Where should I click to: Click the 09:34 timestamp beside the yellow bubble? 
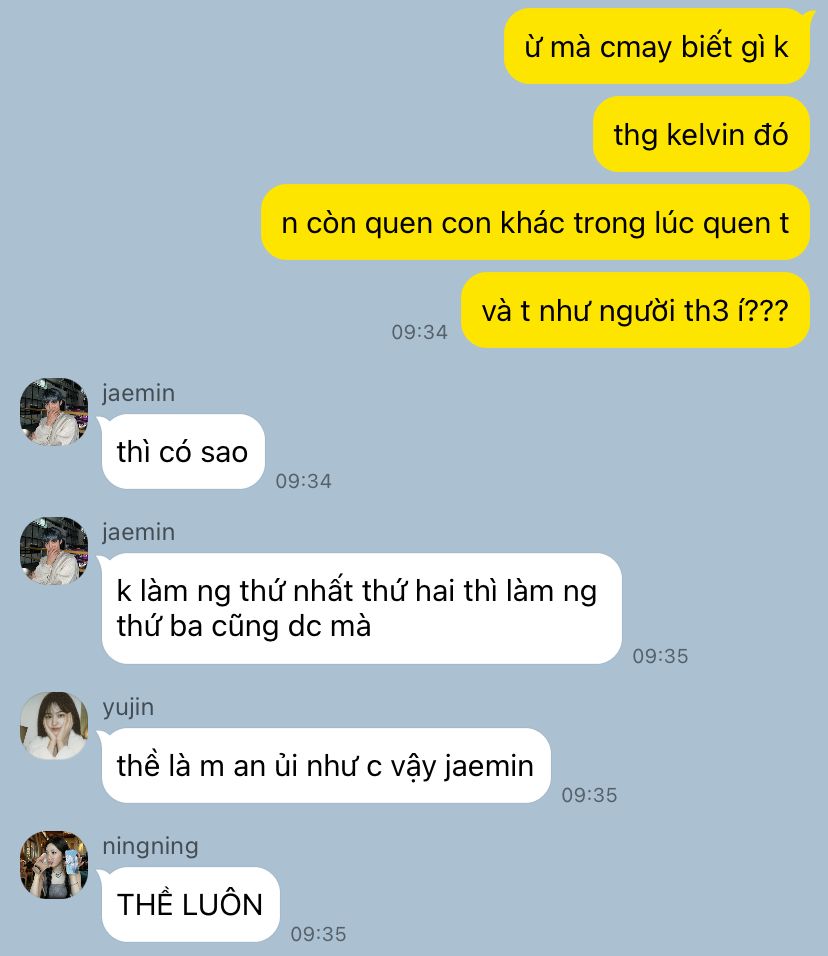click(419, 332)
